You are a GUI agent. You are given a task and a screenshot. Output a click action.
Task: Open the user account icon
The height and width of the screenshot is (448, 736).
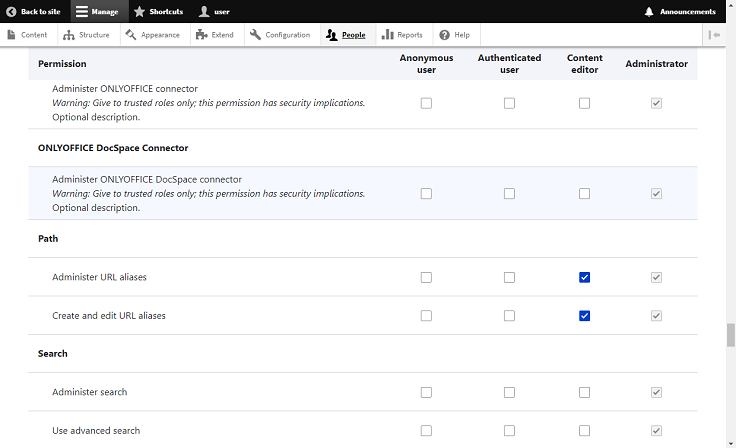pyautogui.click(x=204, y=12)
